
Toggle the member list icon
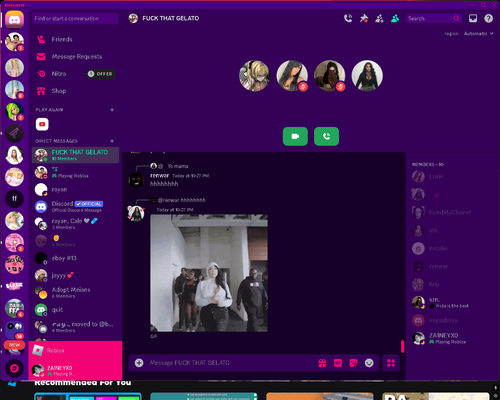point(395,18)
